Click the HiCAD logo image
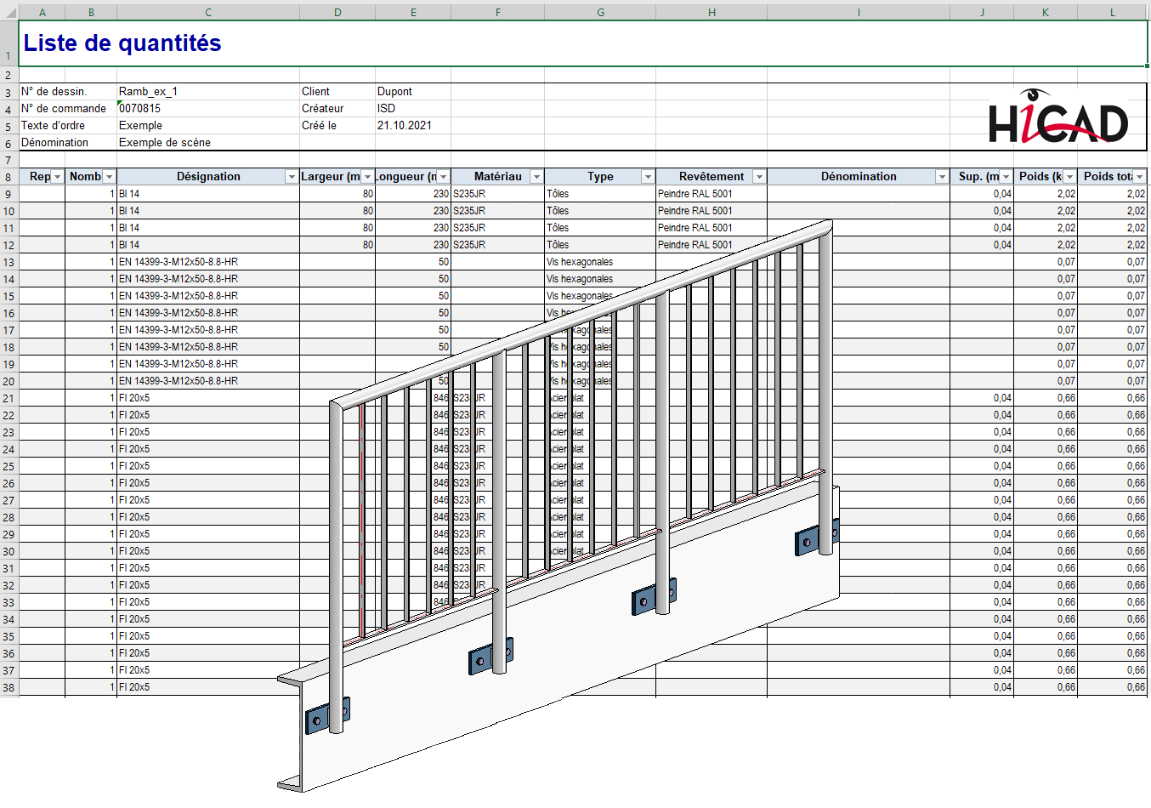 click(x=1059, y=121)
